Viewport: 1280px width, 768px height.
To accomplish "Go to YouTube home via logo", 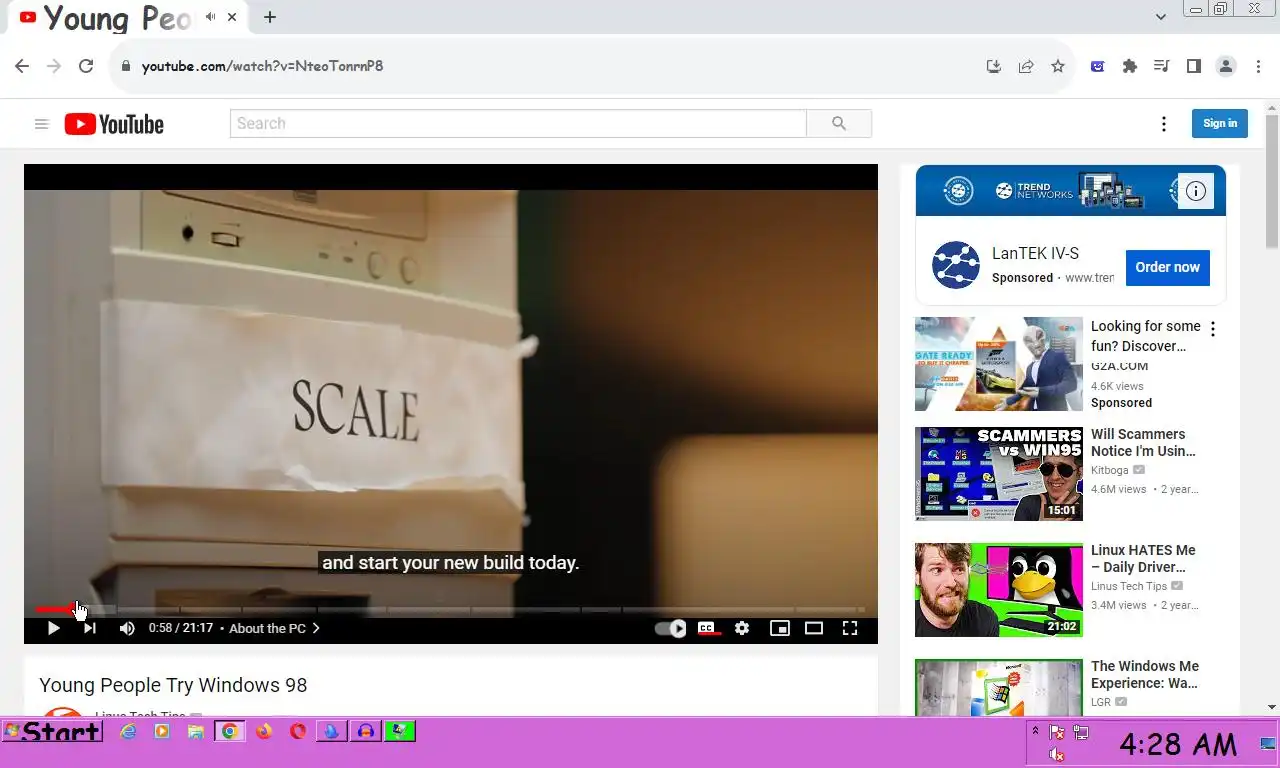I will coord(114,124).
